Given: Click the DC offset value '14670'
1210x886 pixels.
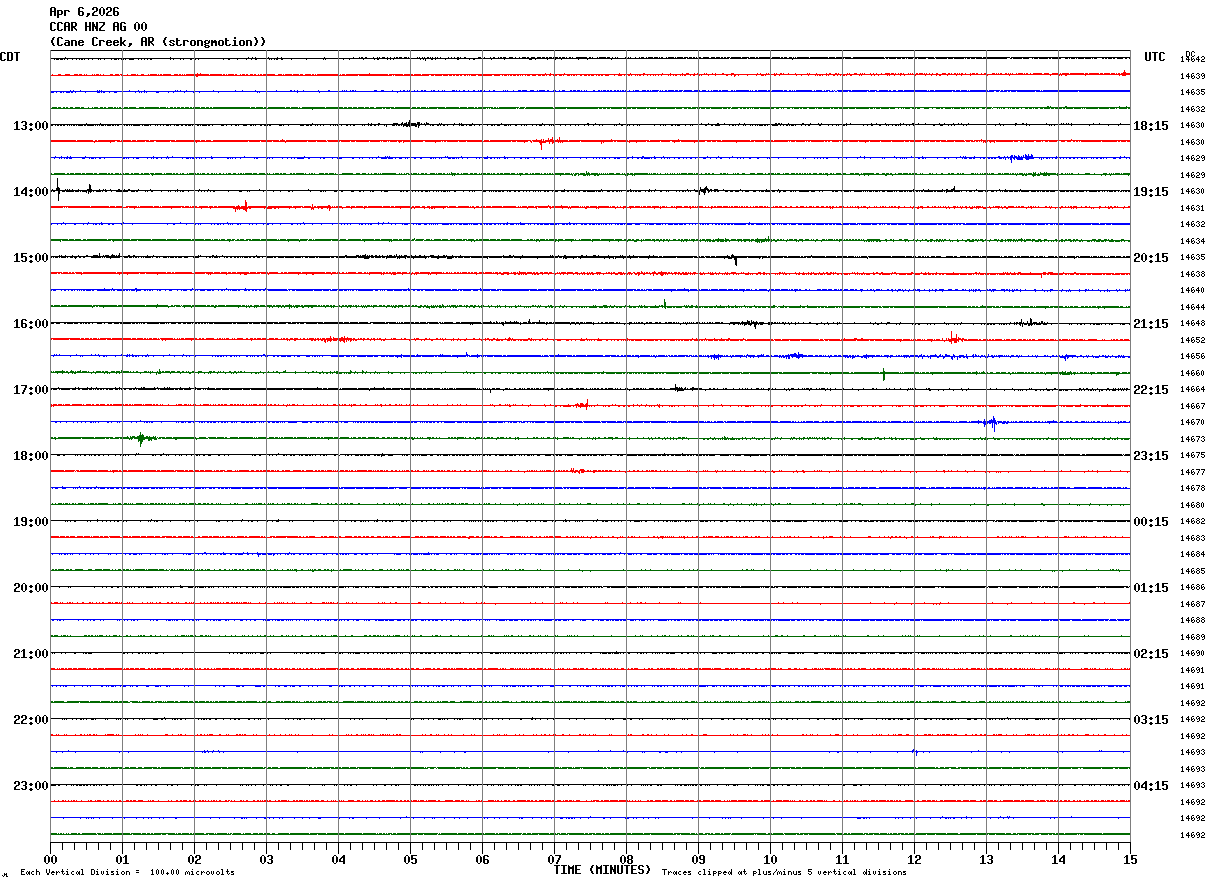Looking at the screenshot, I should (1192, 422).
